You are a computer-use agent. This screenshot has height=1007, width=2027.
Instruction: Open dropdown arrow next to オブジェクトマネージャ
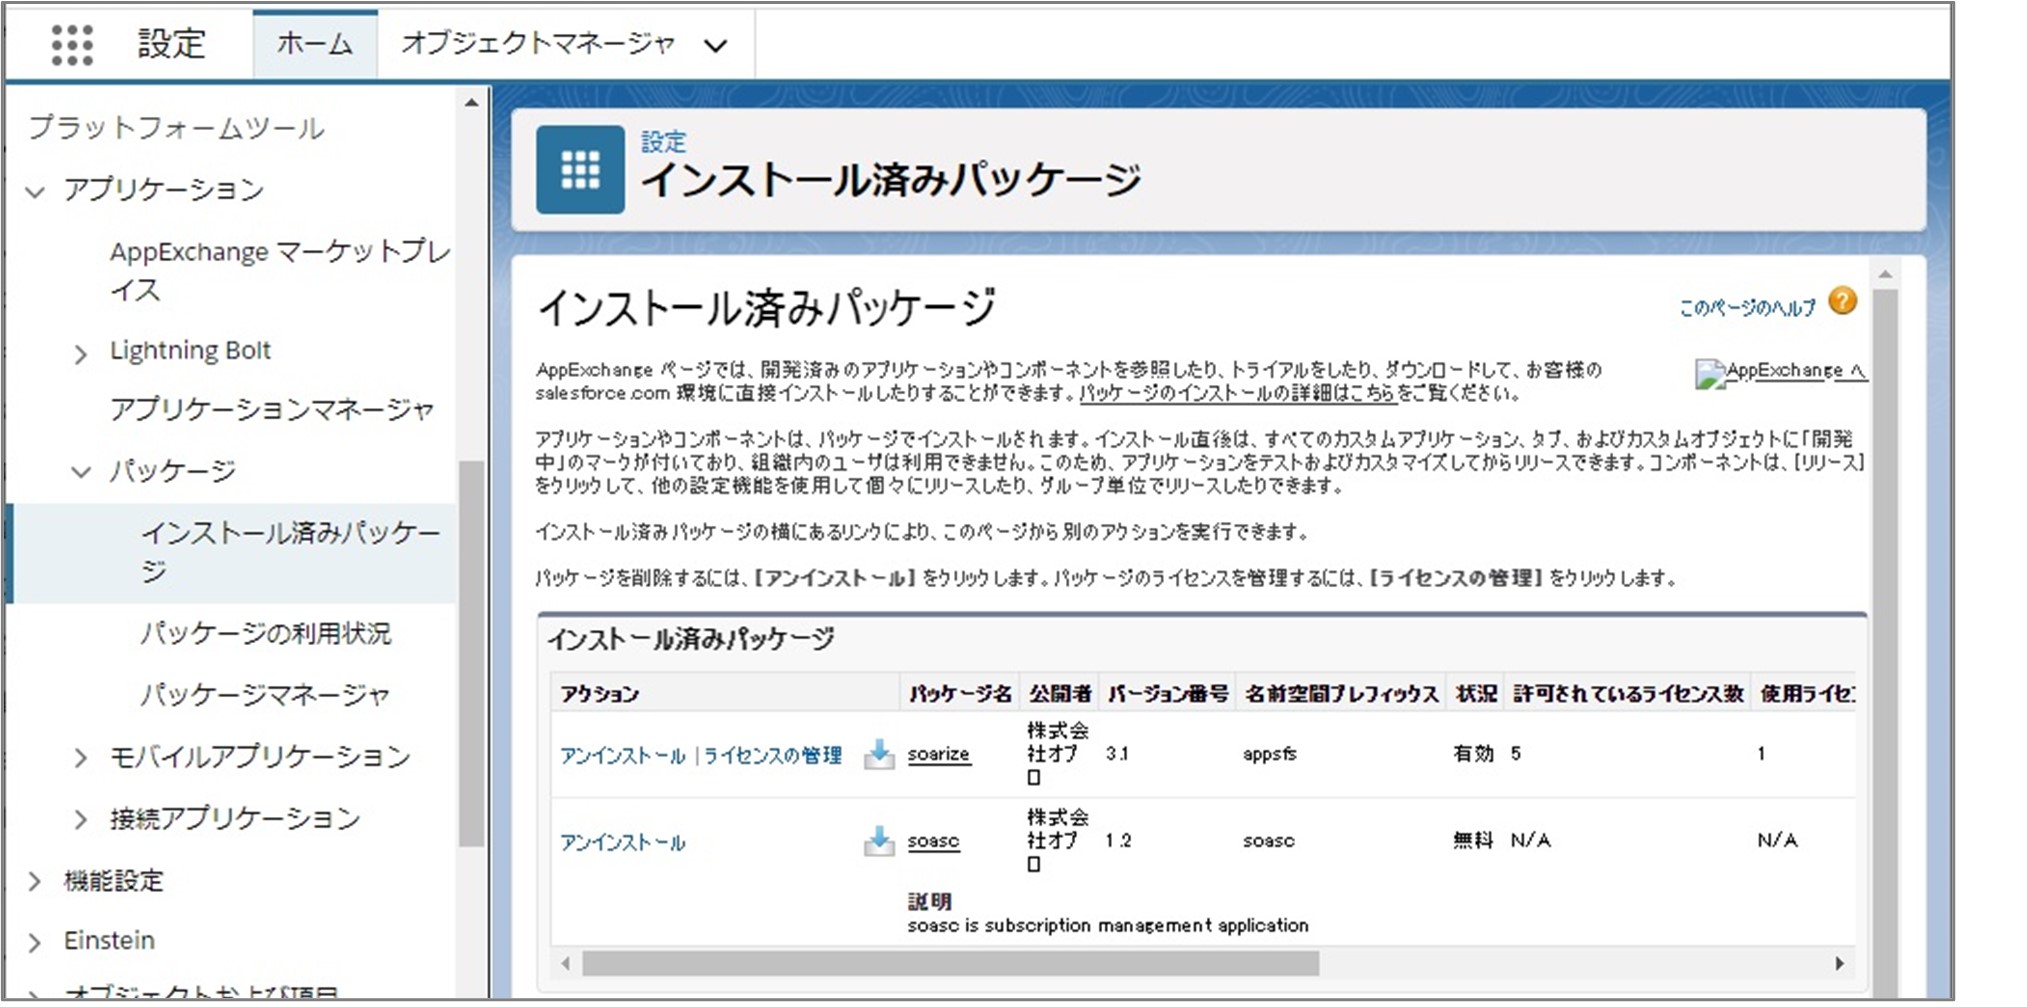715,46
